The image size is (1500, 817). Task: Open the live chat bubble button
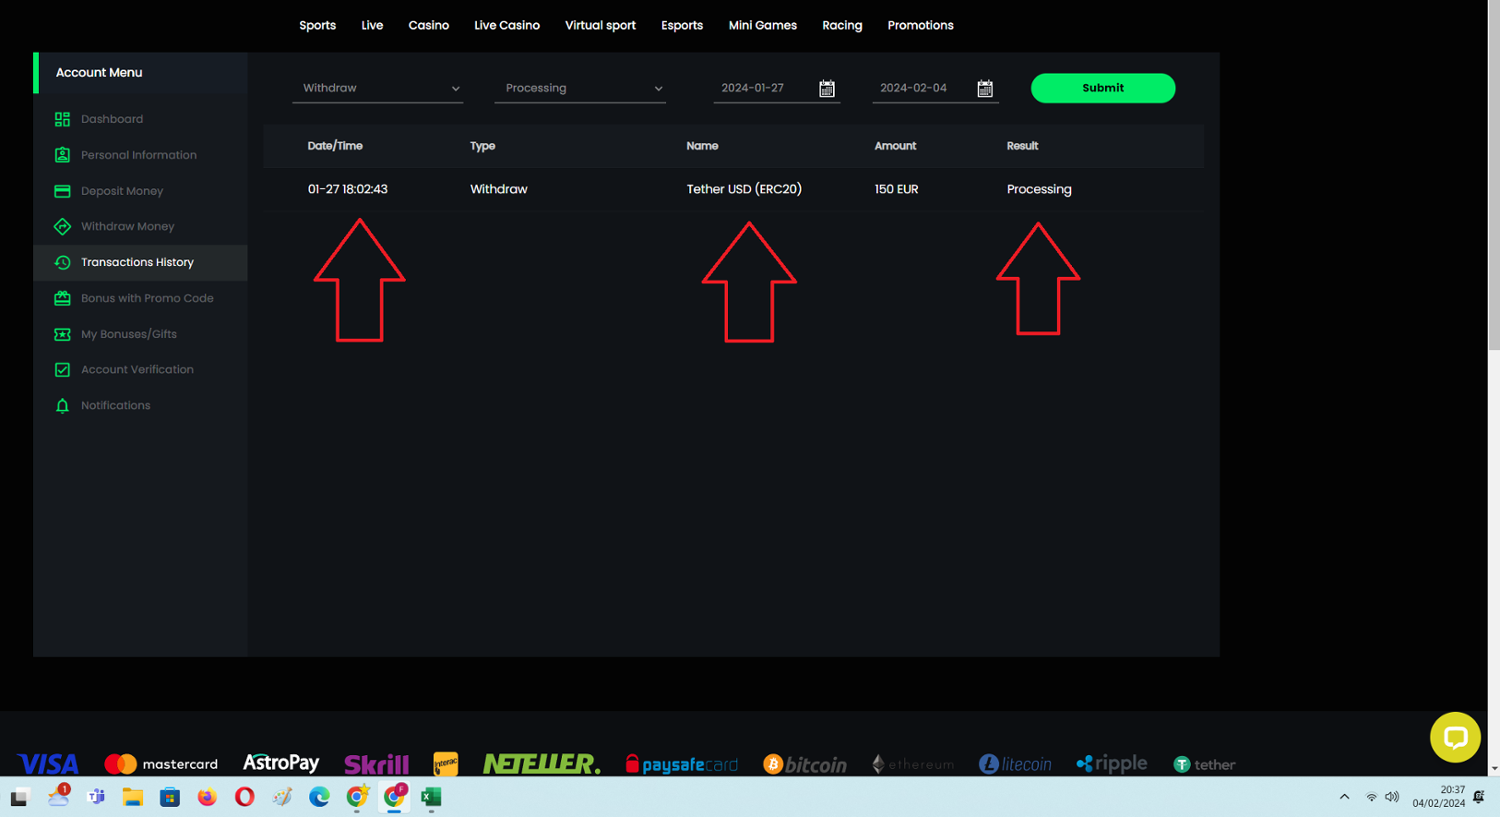[1455, 738]
